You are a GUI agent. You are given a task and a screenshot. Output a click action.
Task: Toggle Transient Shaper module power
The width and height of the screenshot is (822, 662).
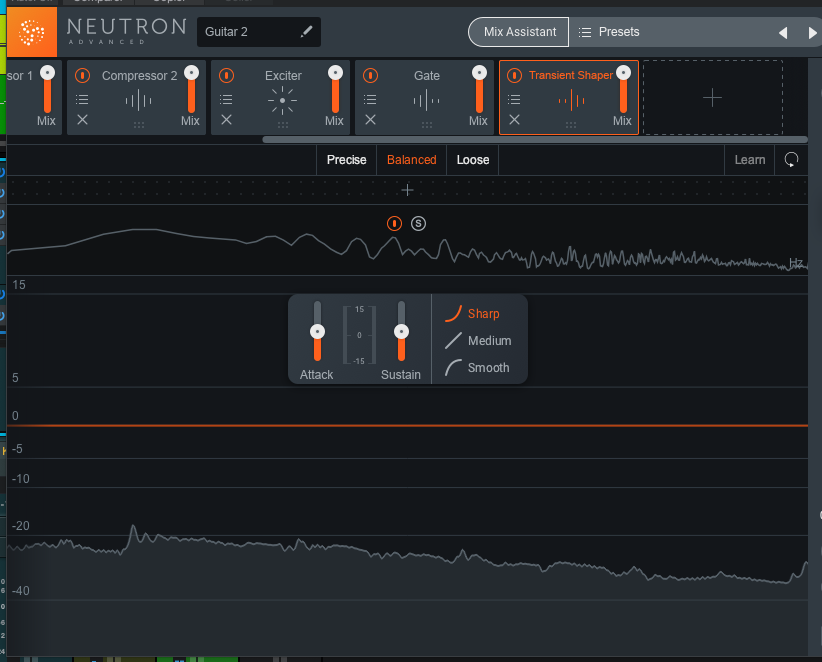(x=514, y=75)
